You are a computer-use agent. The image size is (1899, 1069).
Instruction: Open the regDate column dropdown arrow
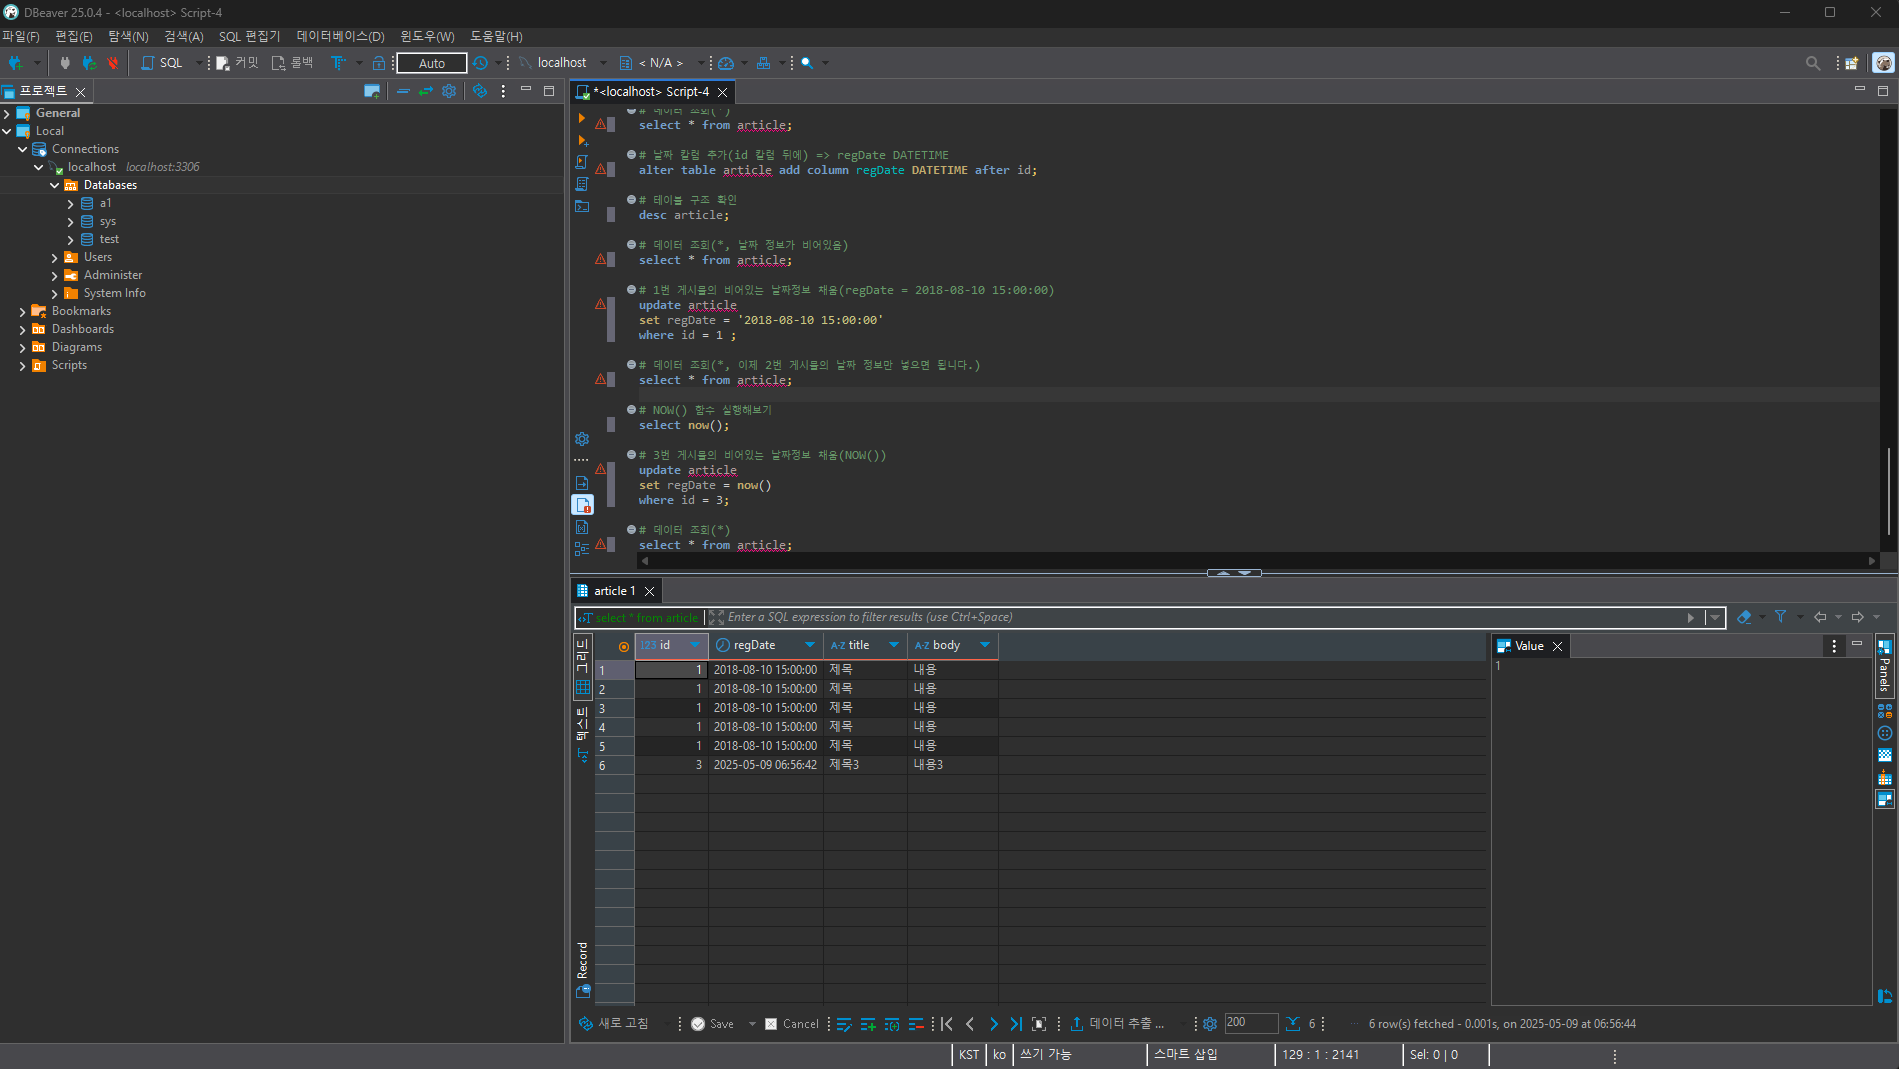(x=810, y=646)
